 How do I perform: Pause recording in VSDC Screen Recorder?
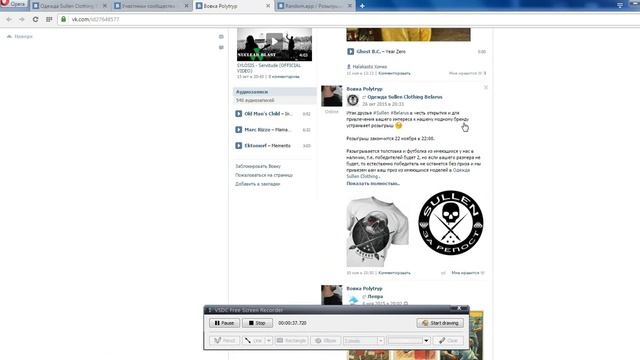coord(224,323)
